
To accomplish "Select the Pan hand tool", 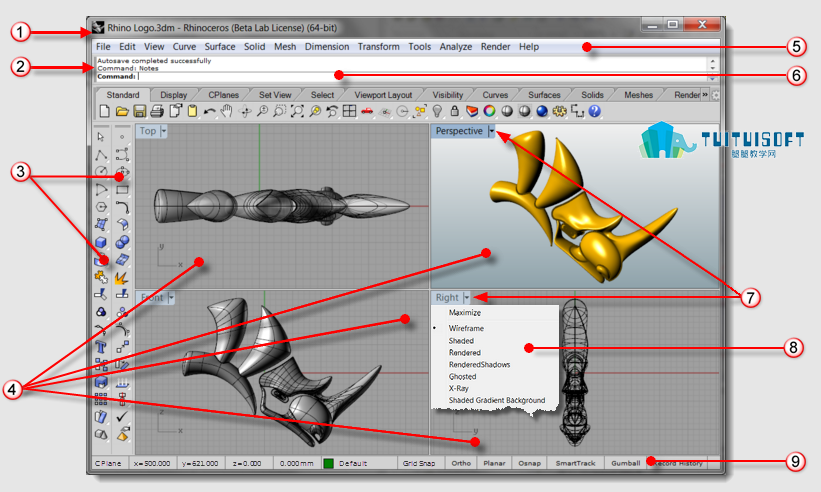I will 227,111.
